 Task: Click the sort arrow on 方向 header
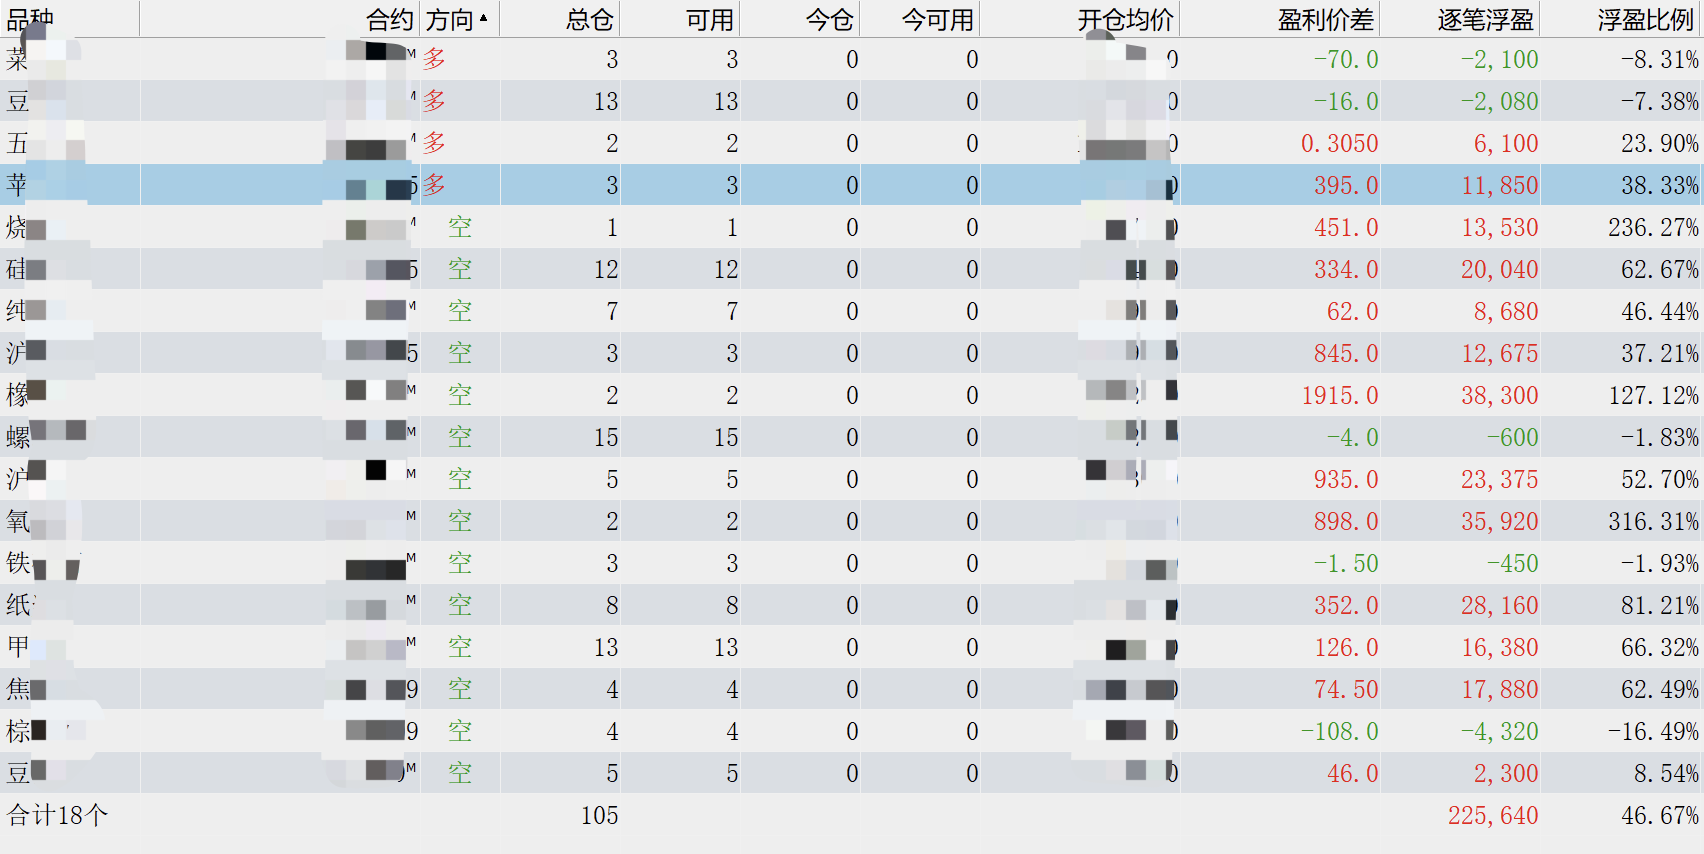484,18
